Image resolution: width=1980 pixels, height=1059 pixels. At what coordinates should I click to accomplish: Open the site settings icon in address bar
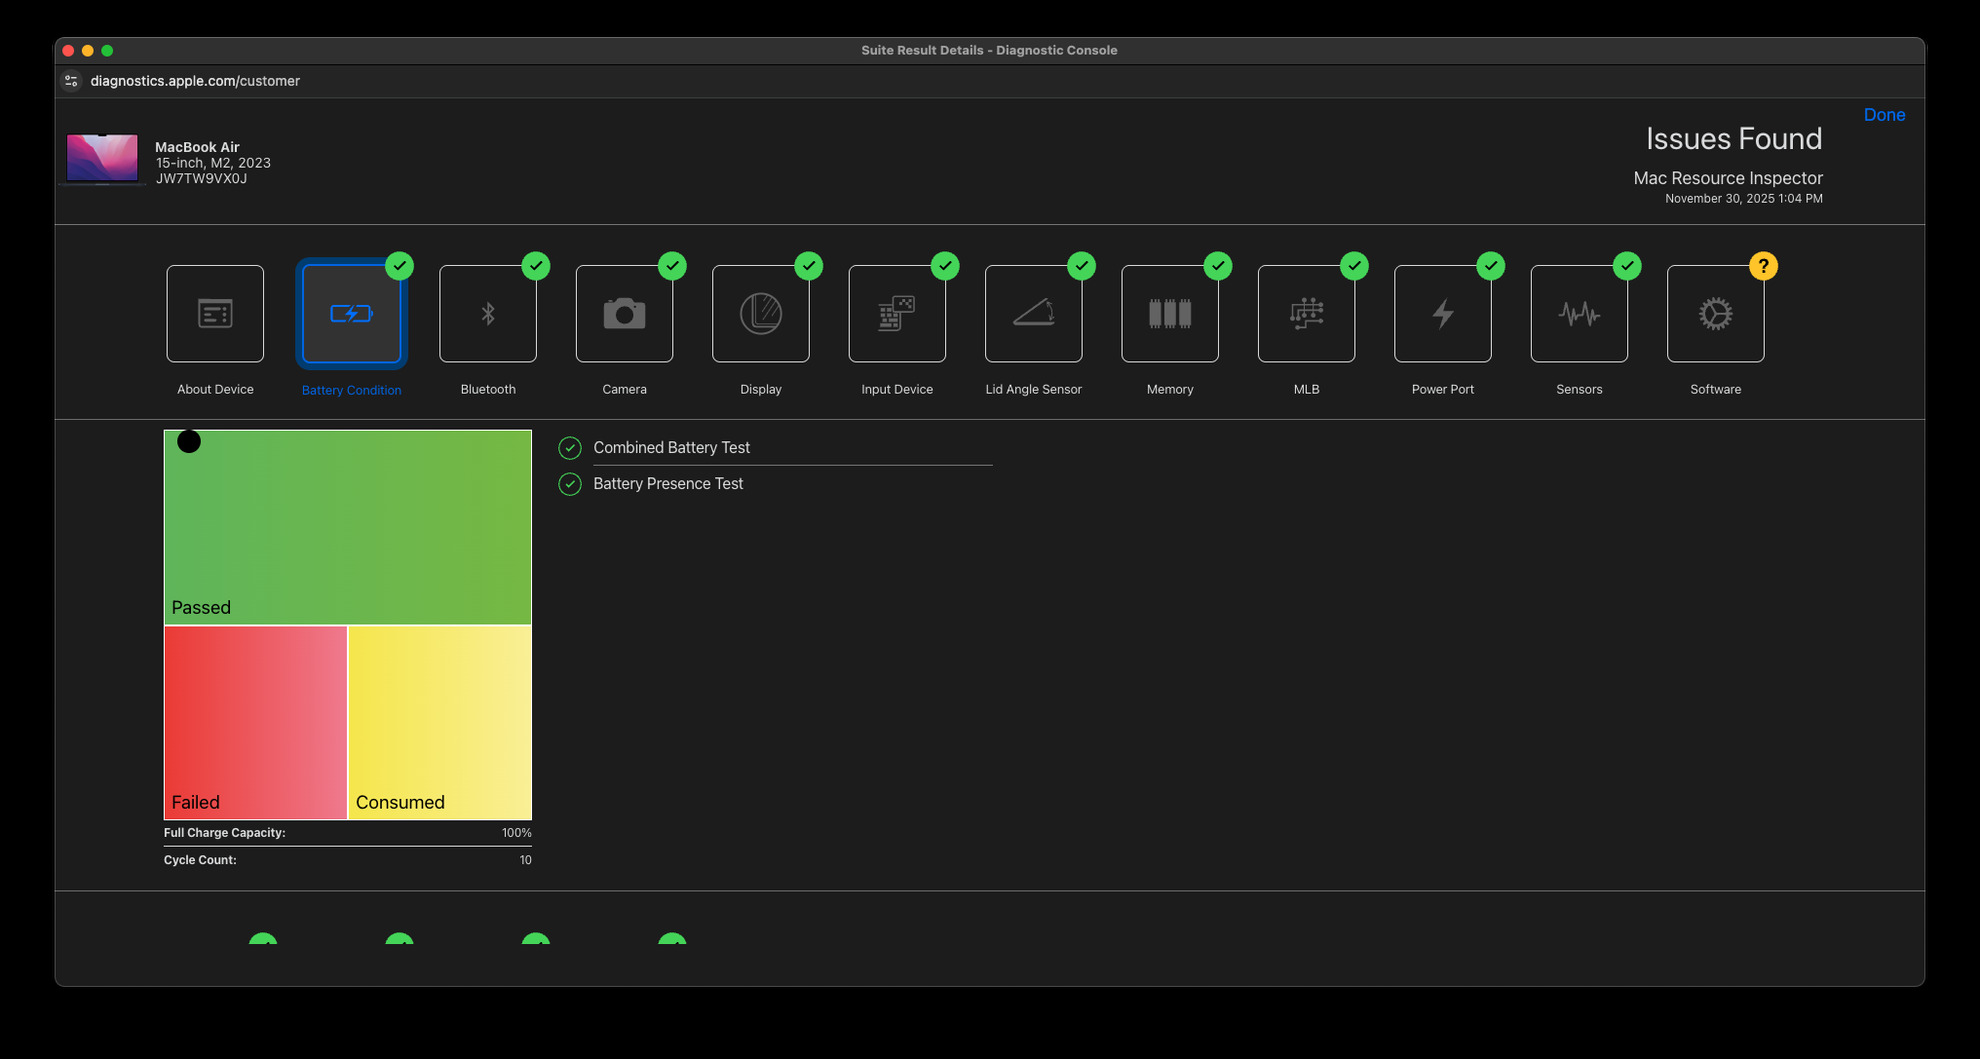pos(71,81)
